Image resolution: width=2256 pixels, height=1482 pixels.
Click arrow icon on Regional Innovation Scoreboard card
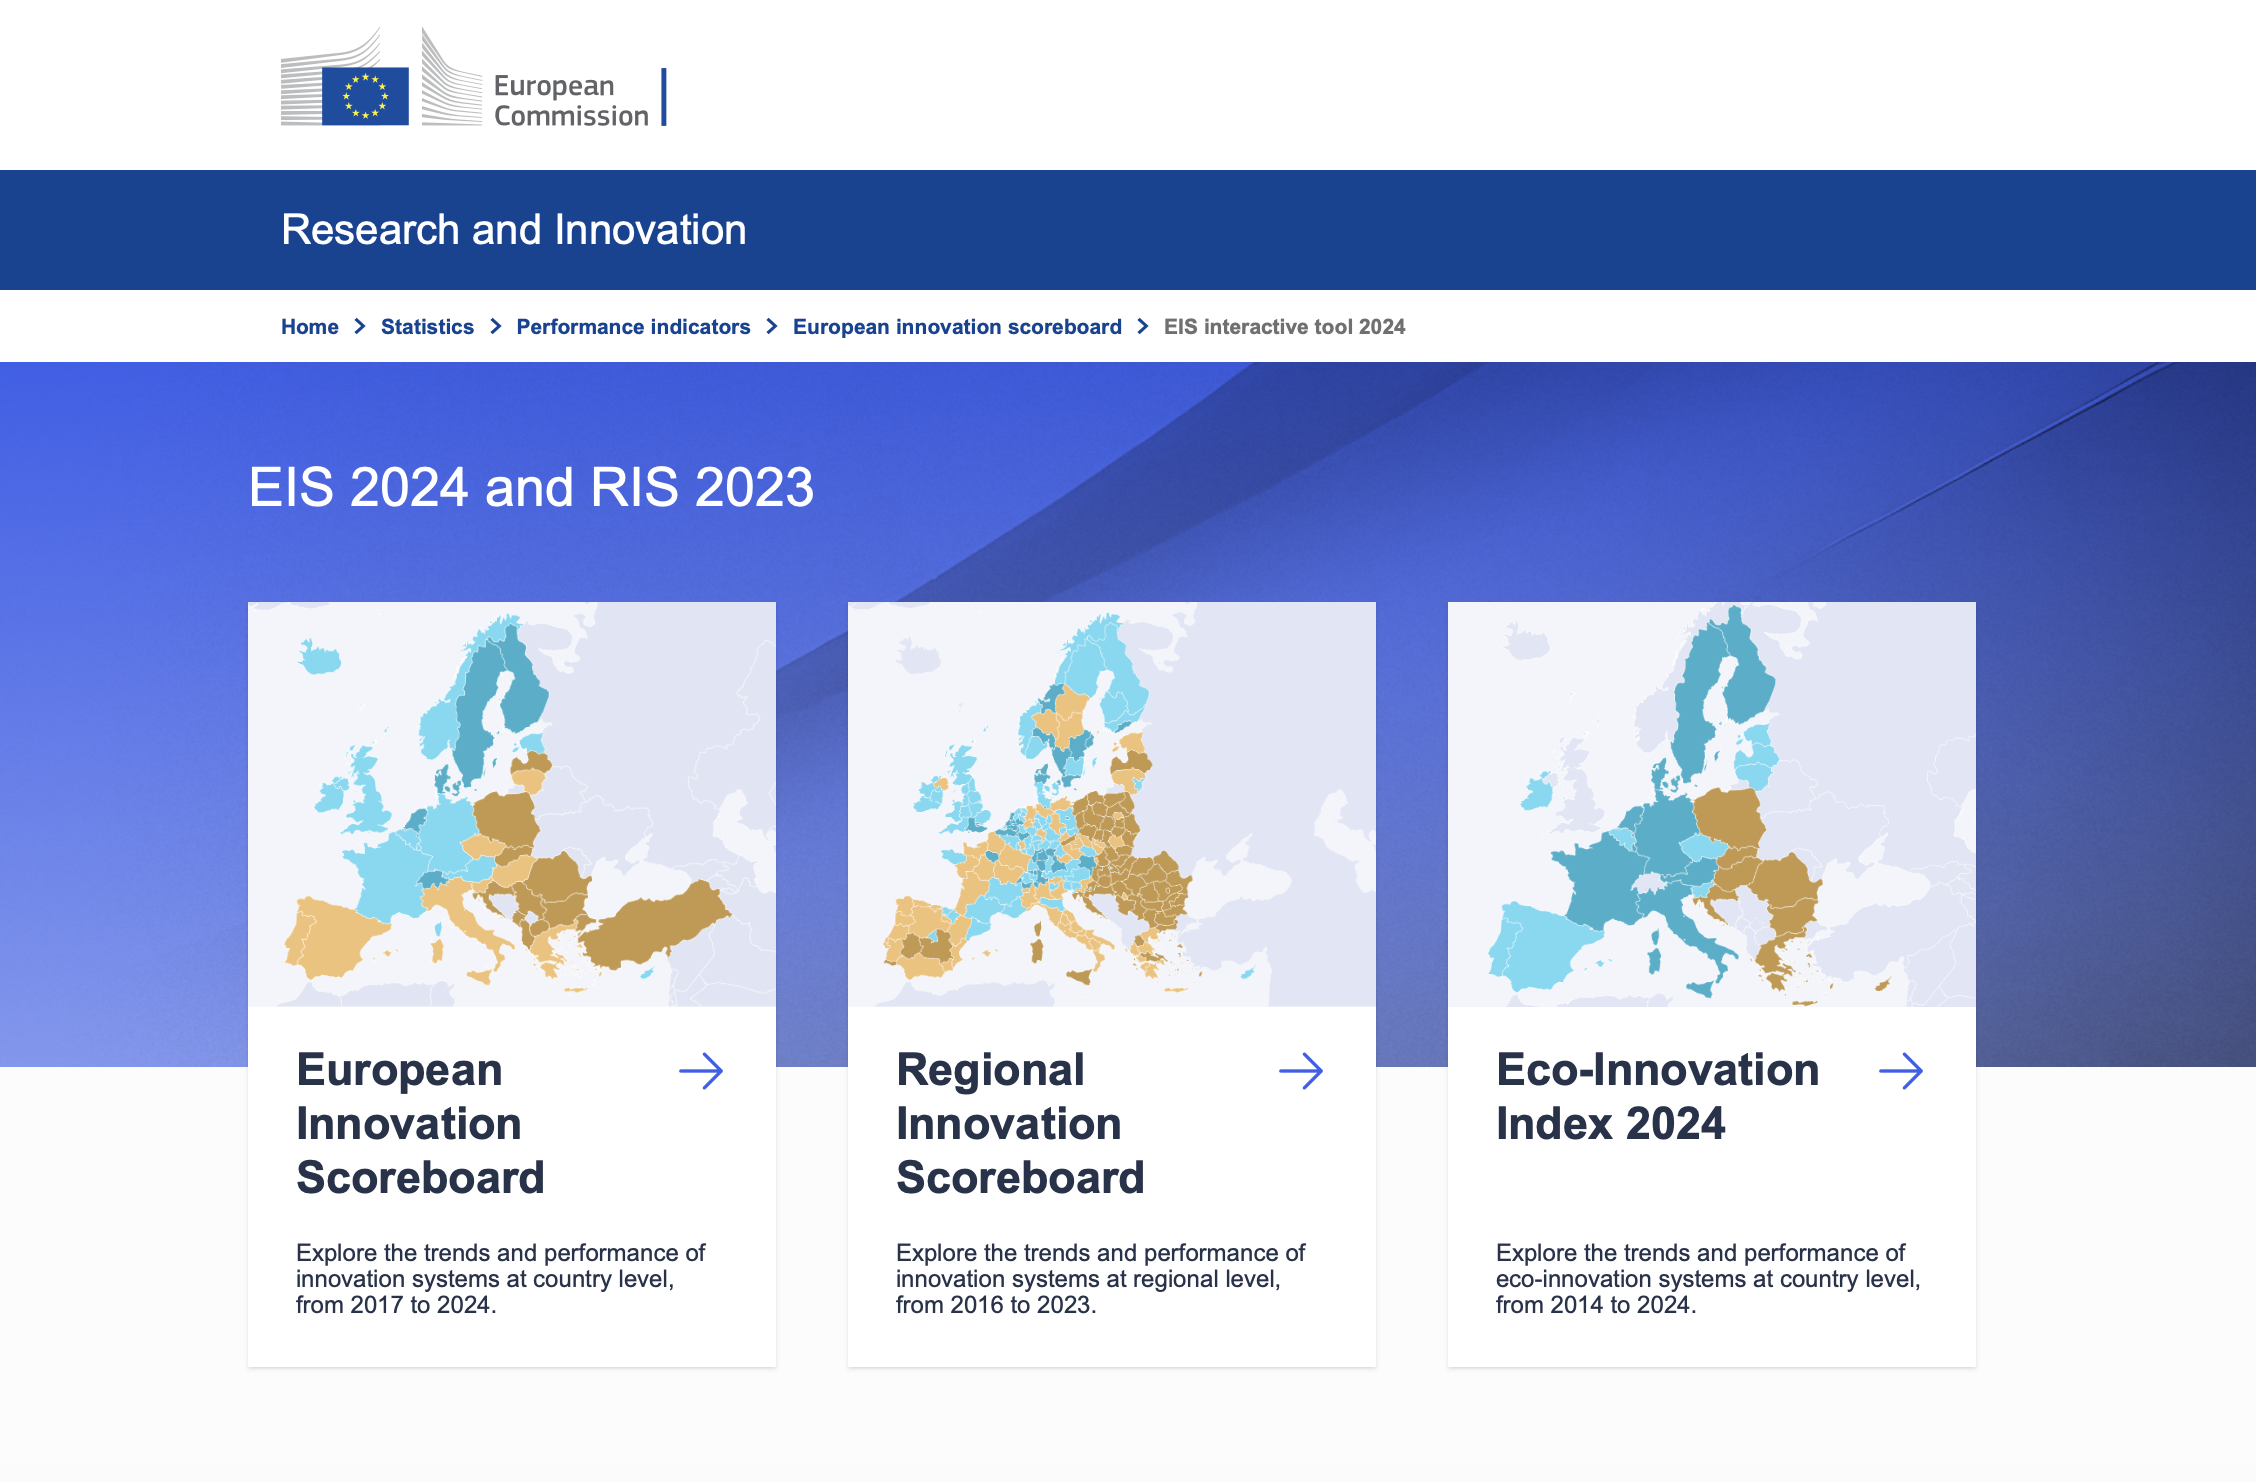pos(1301,1071)
